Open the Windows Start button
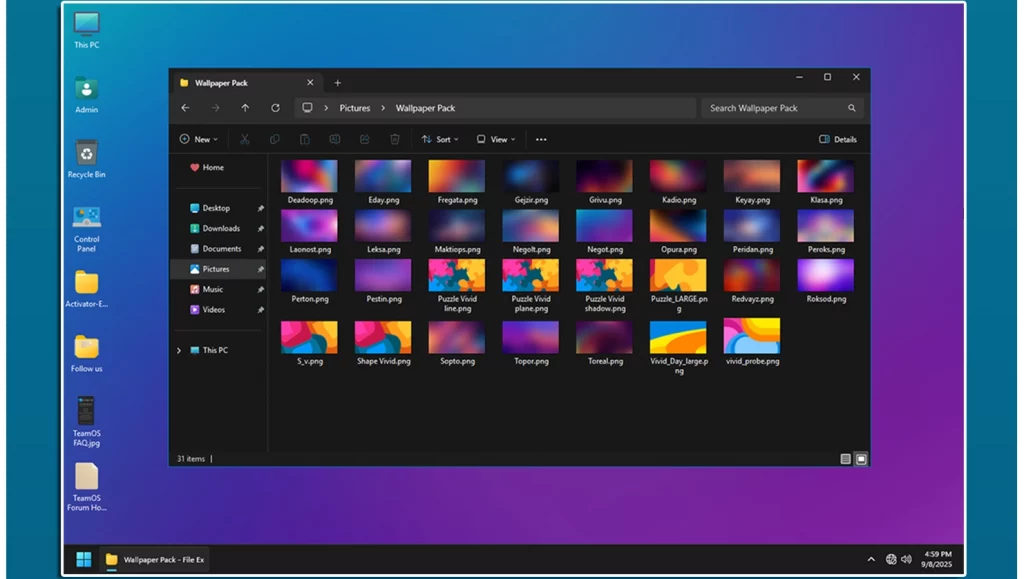 pyautogui.click(x=83, y=559)
